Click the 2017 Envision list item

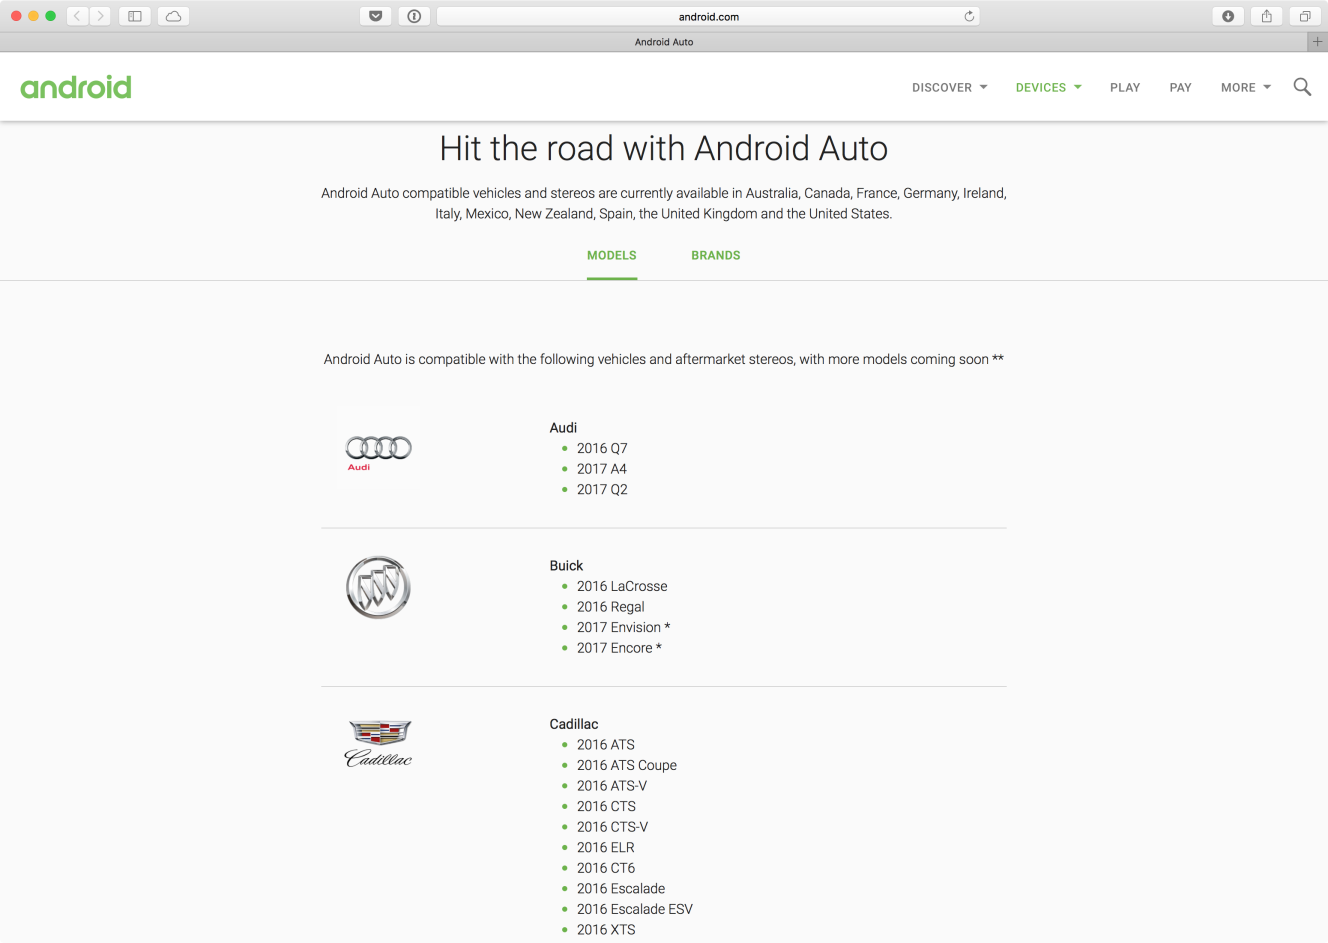pos(623,627)
